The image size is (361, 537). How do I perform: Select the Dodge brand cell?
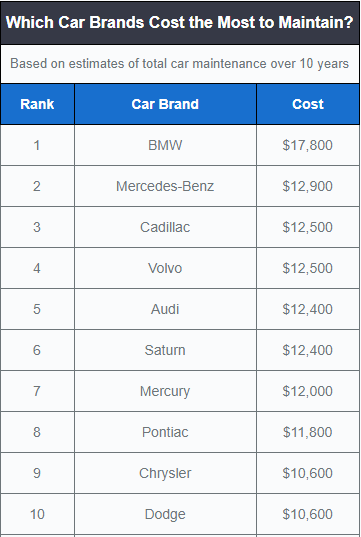coord(165,514)
